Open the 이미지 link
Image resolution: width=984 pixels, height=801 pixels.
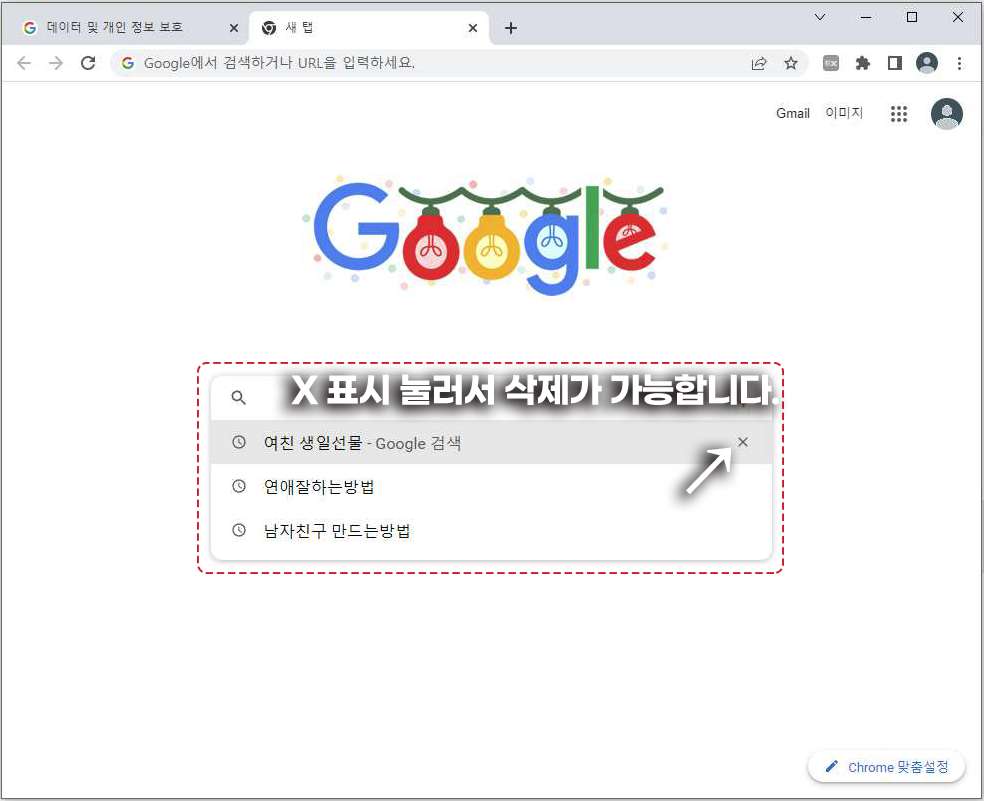pyautogui.click(x=844, y=113)
